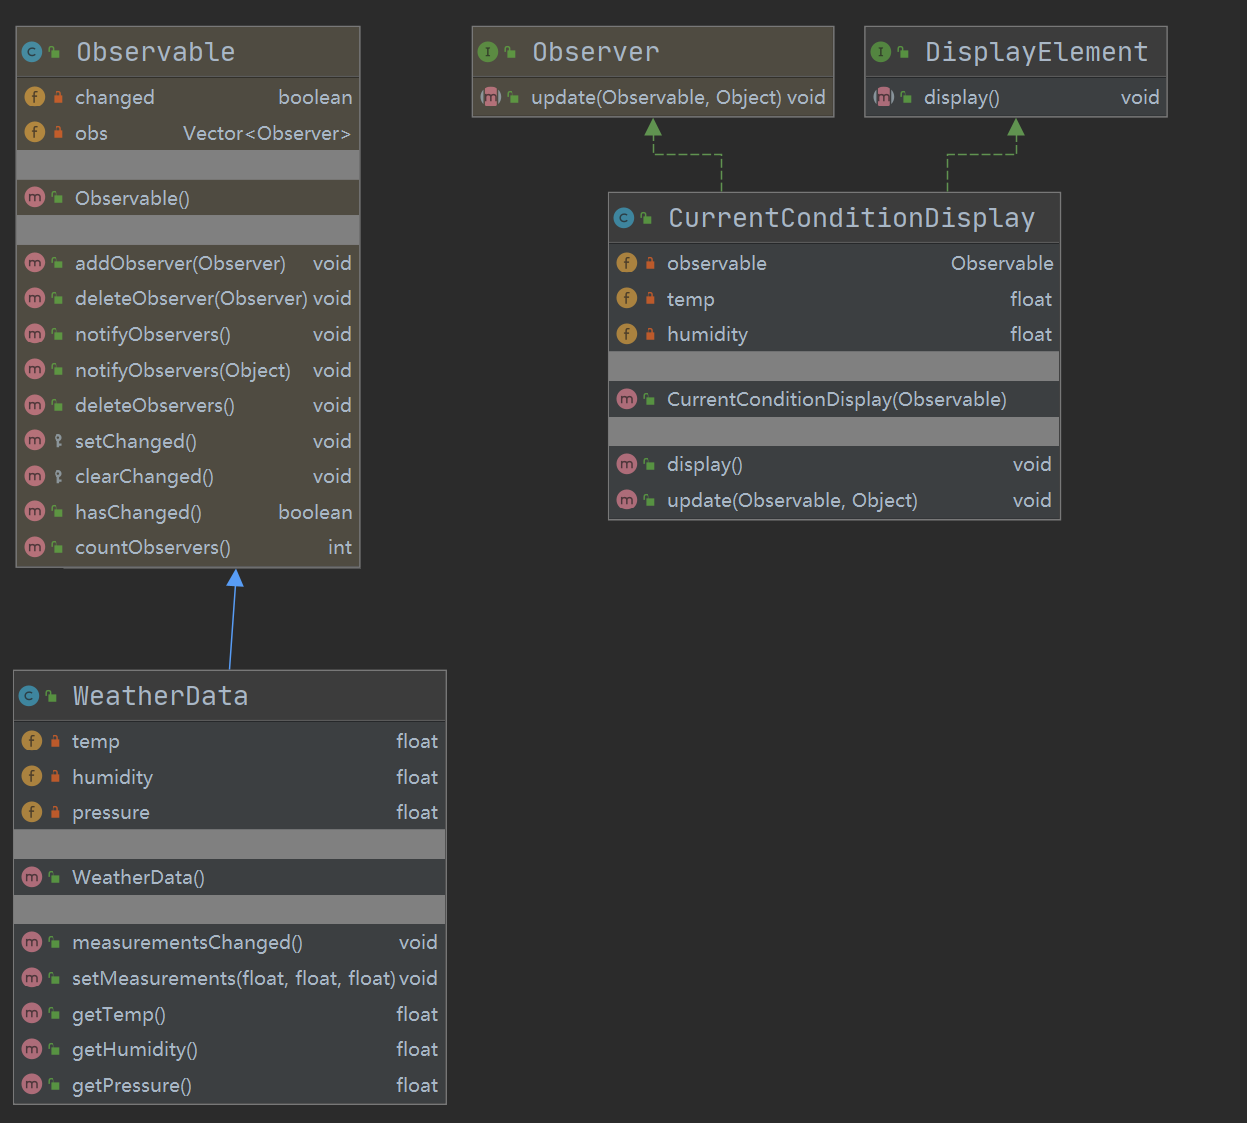The width and height of the screenshot is (1247, 1123).
Task: Select the CurrentConditionDisplay(Observable) constructor row
Action: pyautogui.click(x=836, y=399)
